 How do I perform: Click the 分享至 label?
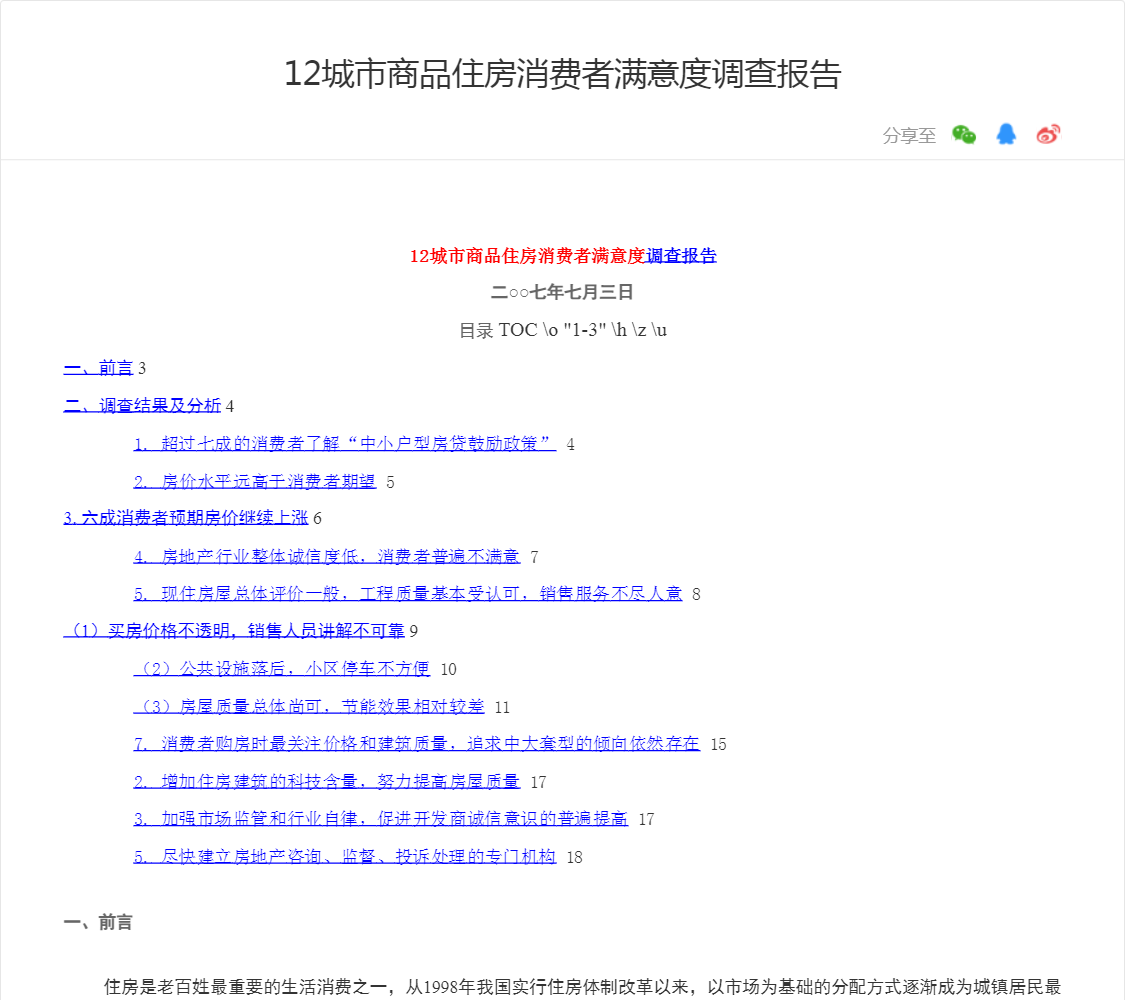click(909, 135)
